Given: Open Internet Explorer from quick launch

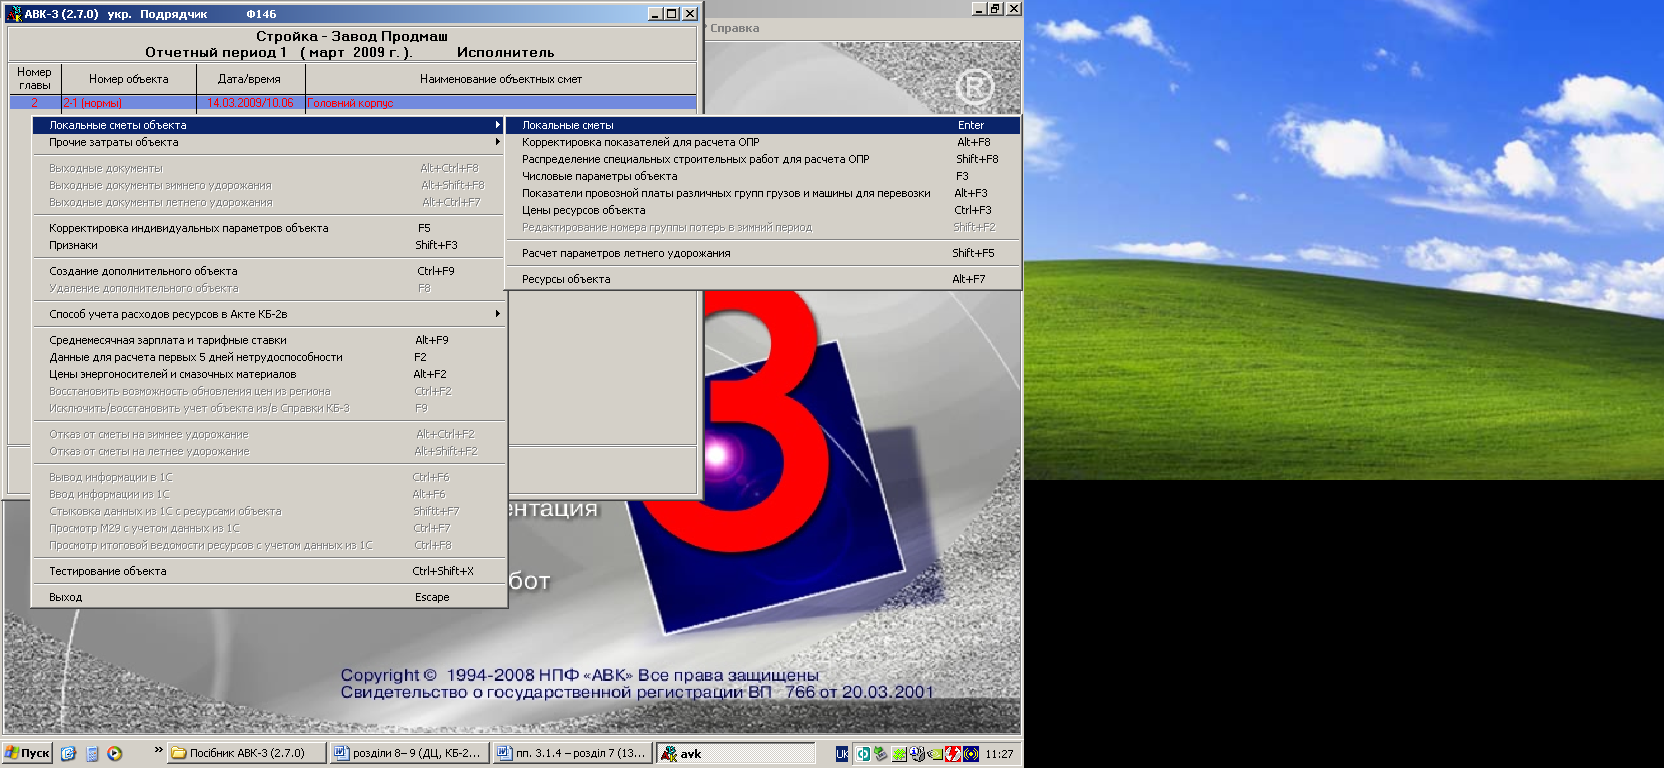Looking at the screenshot, I should [68, 754].
